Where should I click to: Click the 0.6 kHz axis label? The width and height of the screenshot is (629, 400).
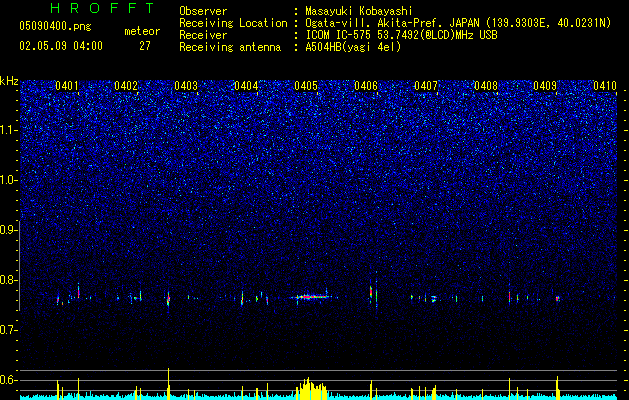(8, 380)
